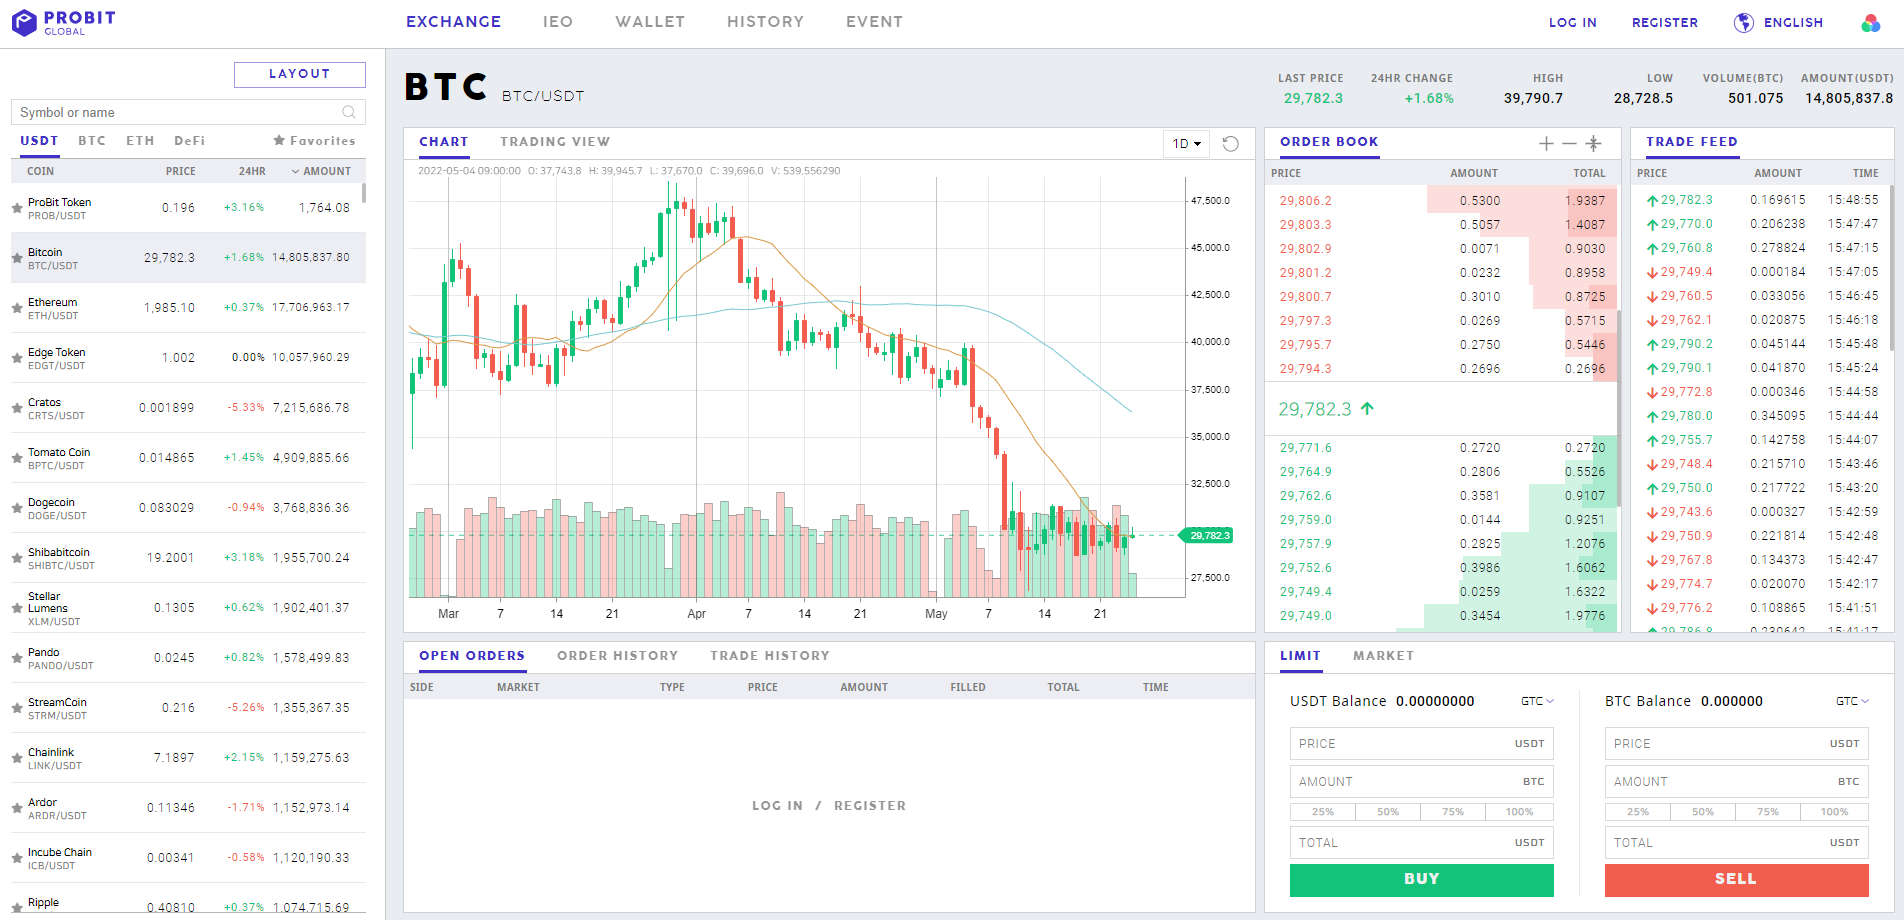Image resolution: width=1904 pixels, height=920 pixels.
Task: Toggle favorite star for ProBit Token
Action: [x=17, y=208]
